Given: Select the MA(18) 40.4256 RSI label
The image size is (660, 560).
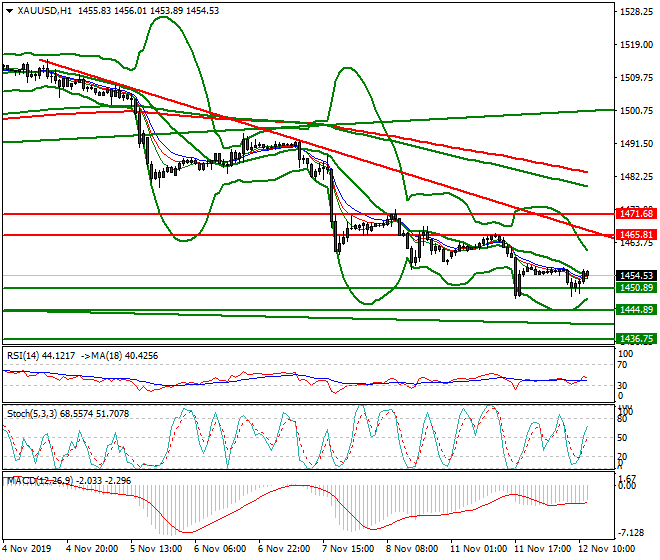Looking at the screenshot, I should tap(125, 356).
